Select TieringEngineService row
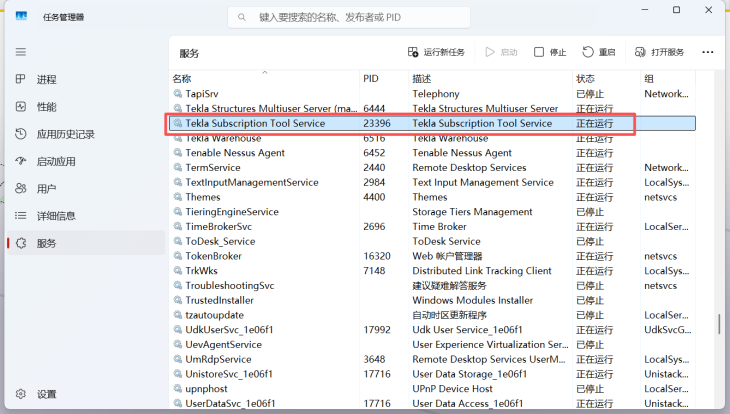 tap(432, 212)
